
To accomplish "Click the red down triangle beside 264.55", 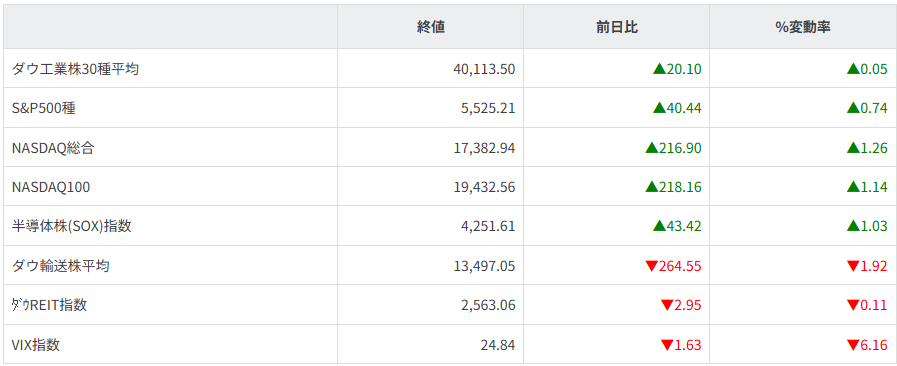I will tap(651, 266).
